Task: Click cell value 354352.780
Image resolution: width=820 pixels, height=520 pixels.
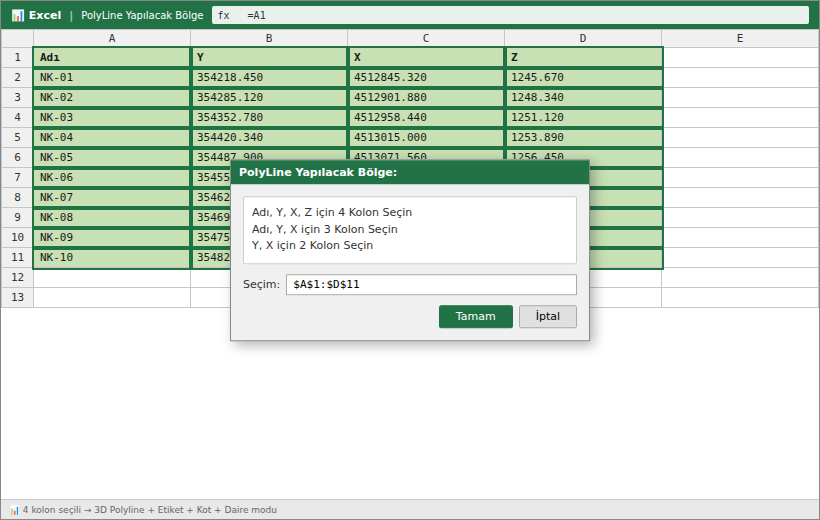Action: point(269,117)
